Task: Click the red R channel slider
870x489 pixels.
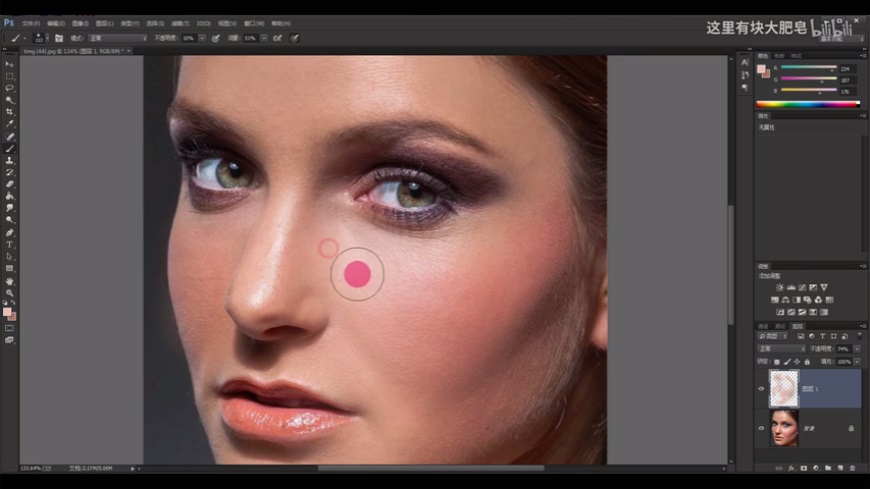Action: point(808,69)
